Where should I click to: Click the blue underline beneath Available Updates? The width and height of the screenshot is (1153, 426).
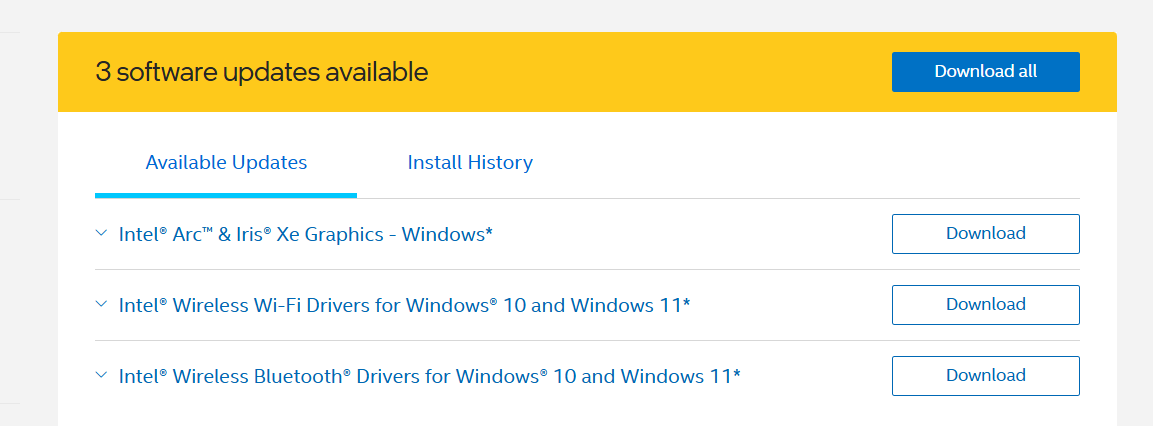226,195
